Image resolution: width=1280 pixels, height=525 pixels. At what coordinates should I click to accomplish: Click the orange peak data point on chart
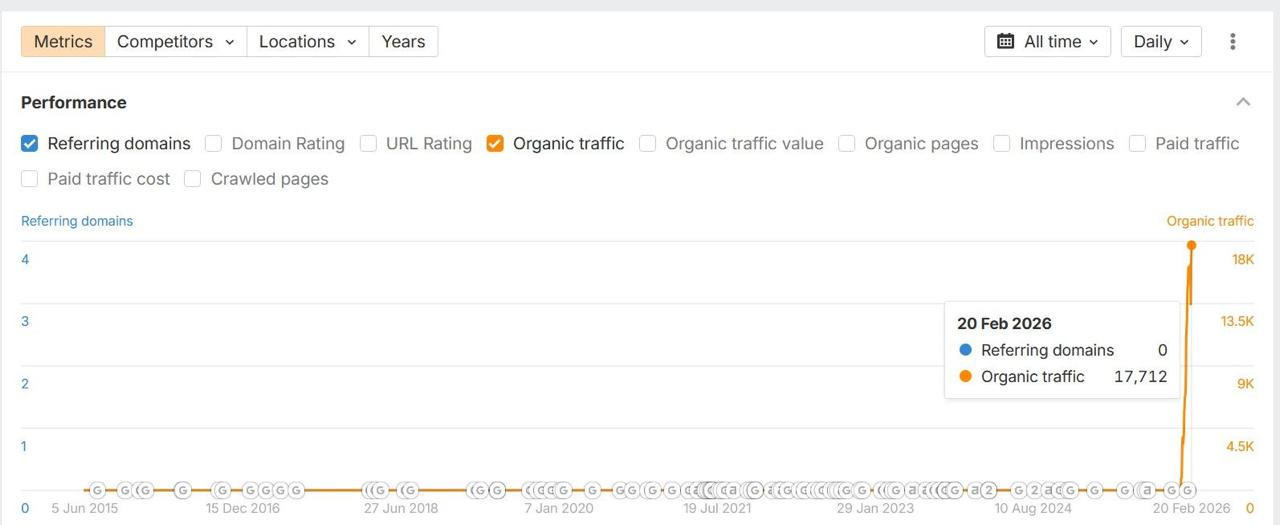pyautogui.click(x=1191, y=245)
